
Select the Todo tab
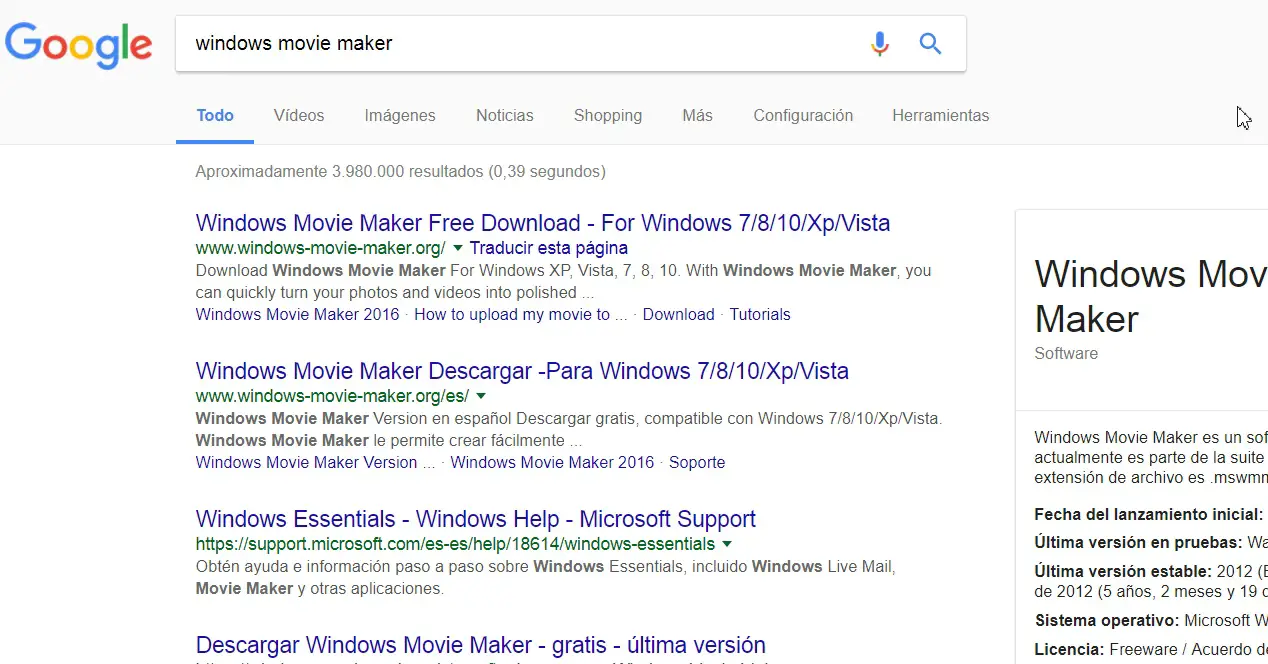pos(215,115)
